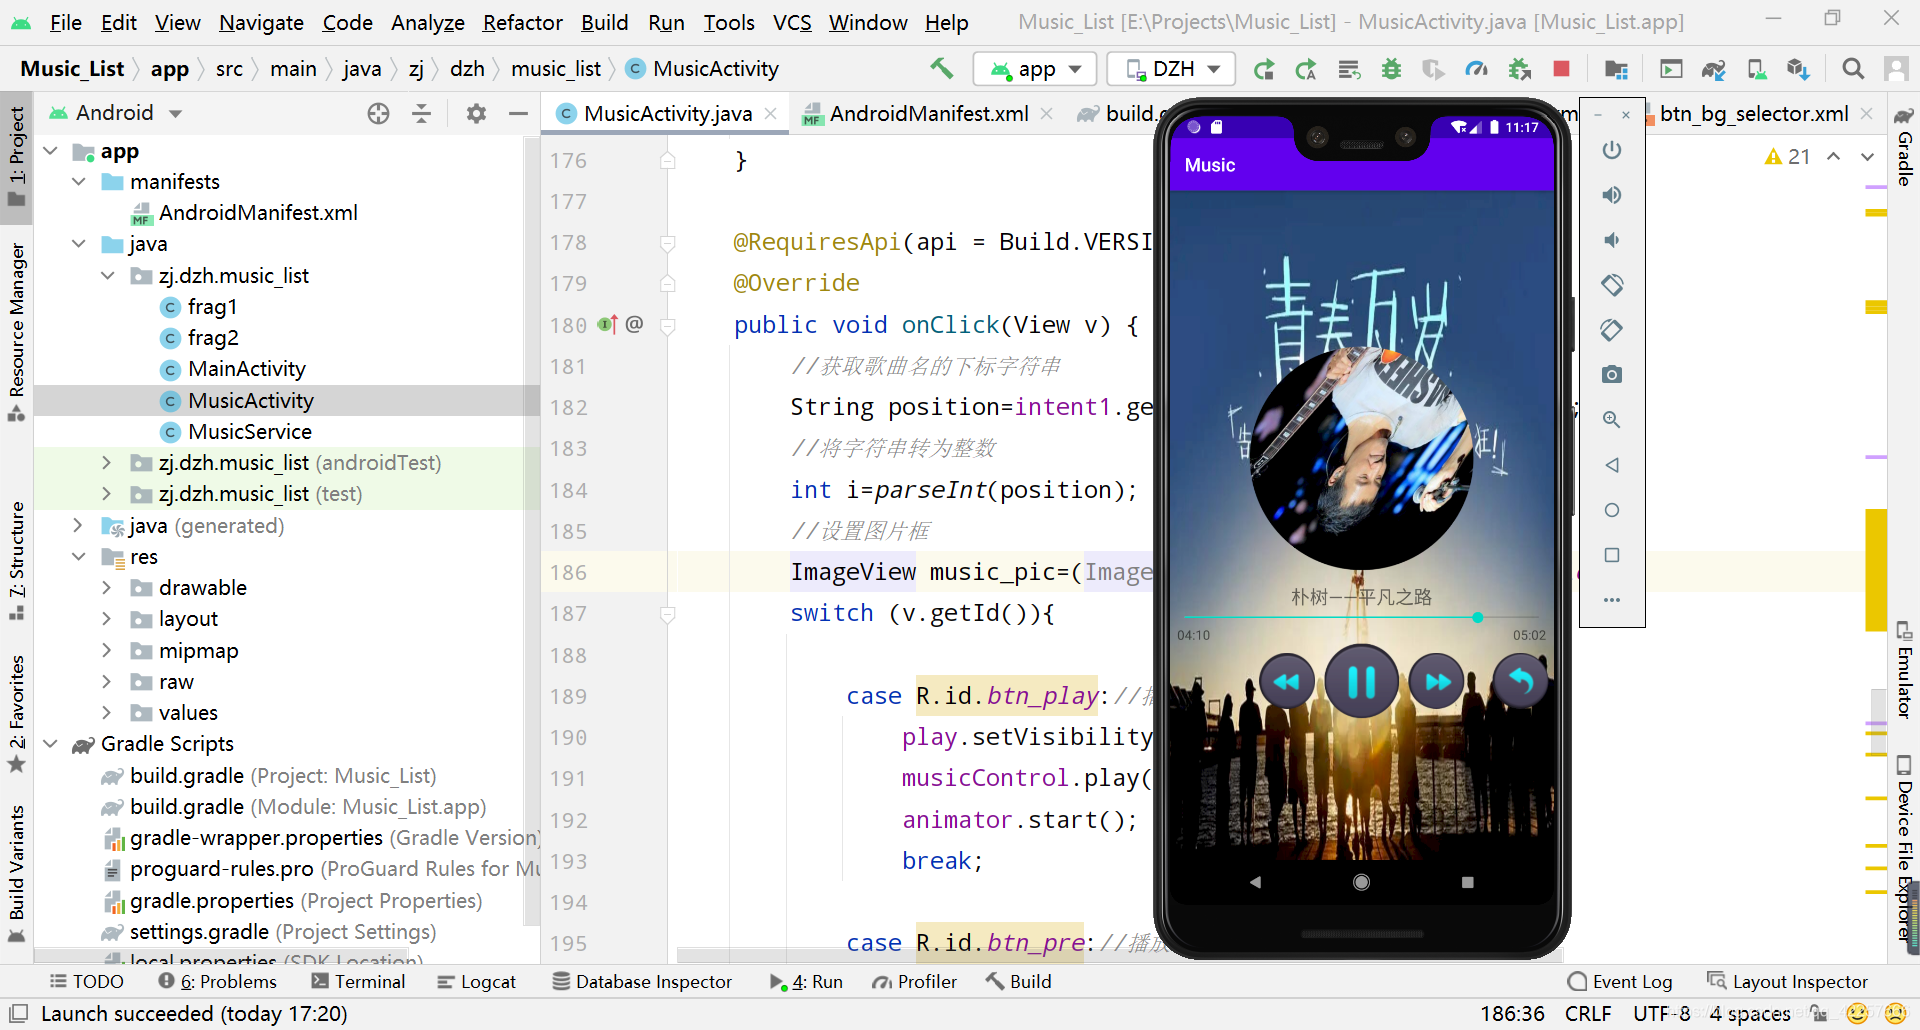1920x1030 pixels.
Task: Open the Event Log panel
Action: pos(1620,982)
